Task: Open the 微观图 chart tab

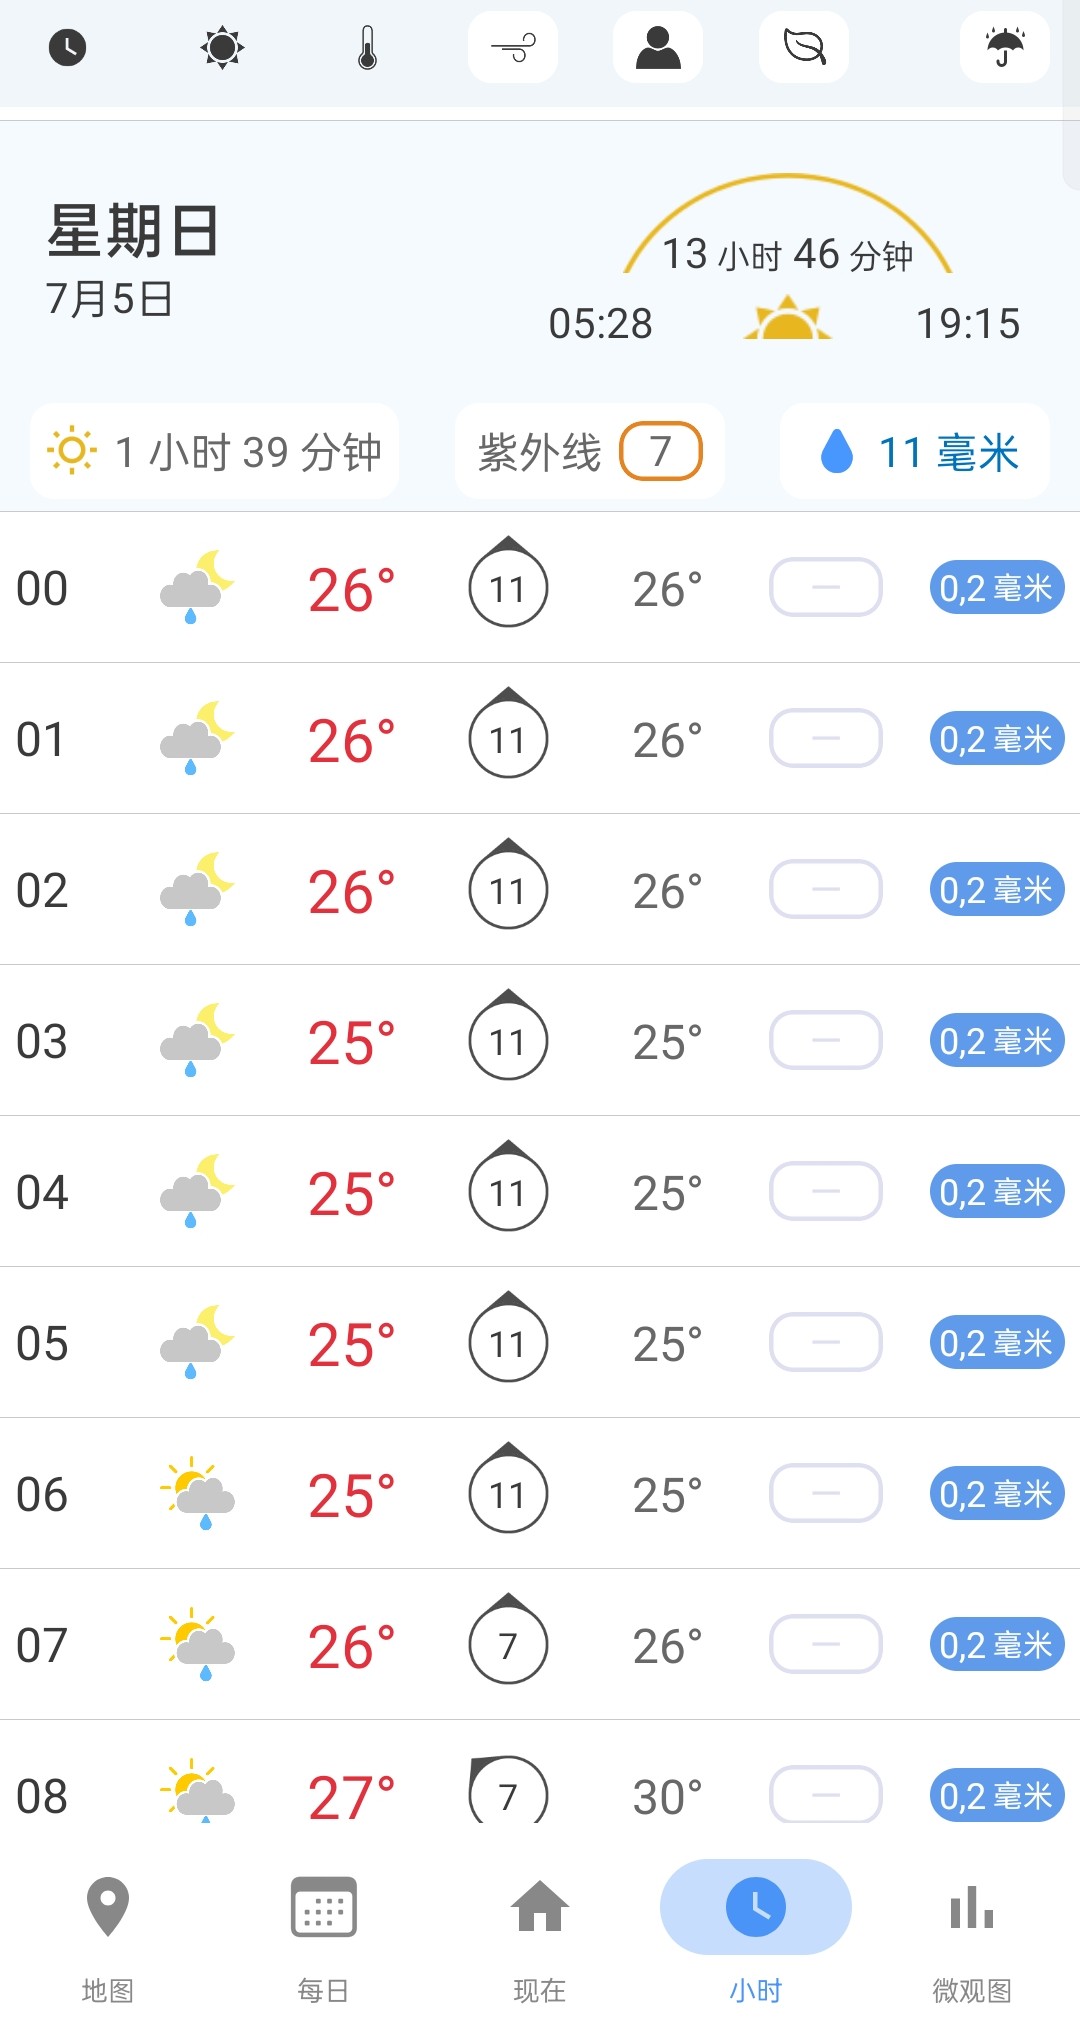Action: pyautogui.click(x=972, y=1939)
